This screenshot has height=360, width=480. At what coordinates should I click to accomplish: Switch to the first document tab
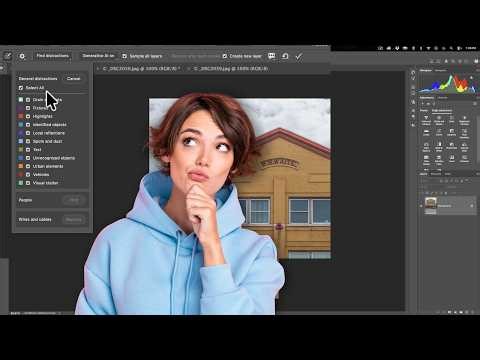pos(141,69)
